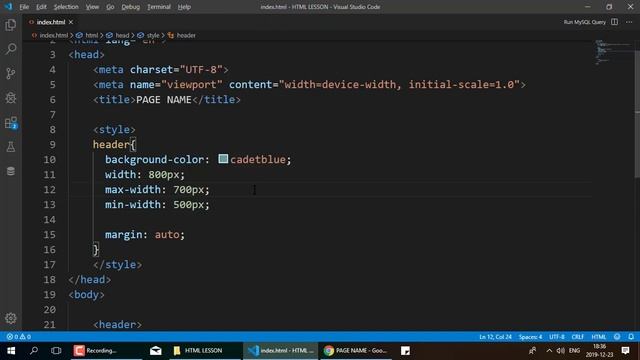The width and height of the screenshot is (640, 360).
Task: Open the Action Center notification icon
Action: point(625,351)
